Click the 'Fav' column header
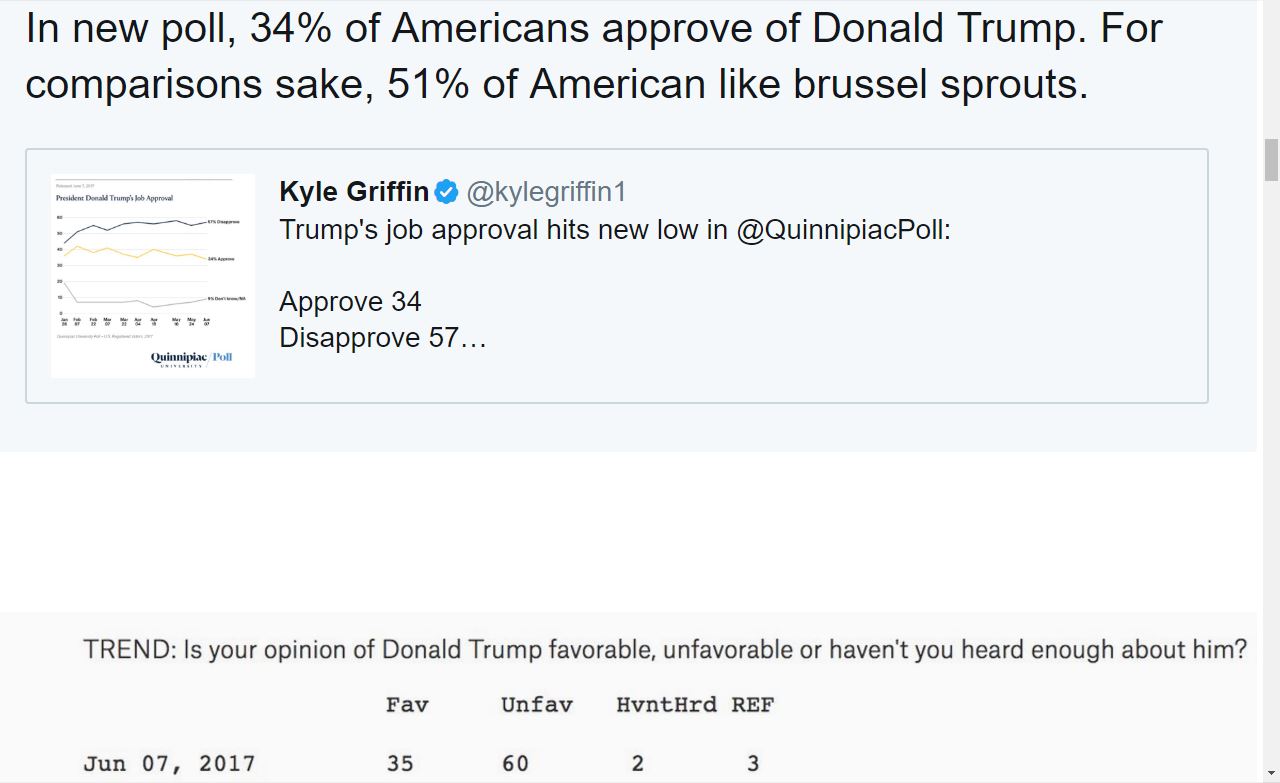Viewport: 1280px width, 783px height. (x=407, y=705)
